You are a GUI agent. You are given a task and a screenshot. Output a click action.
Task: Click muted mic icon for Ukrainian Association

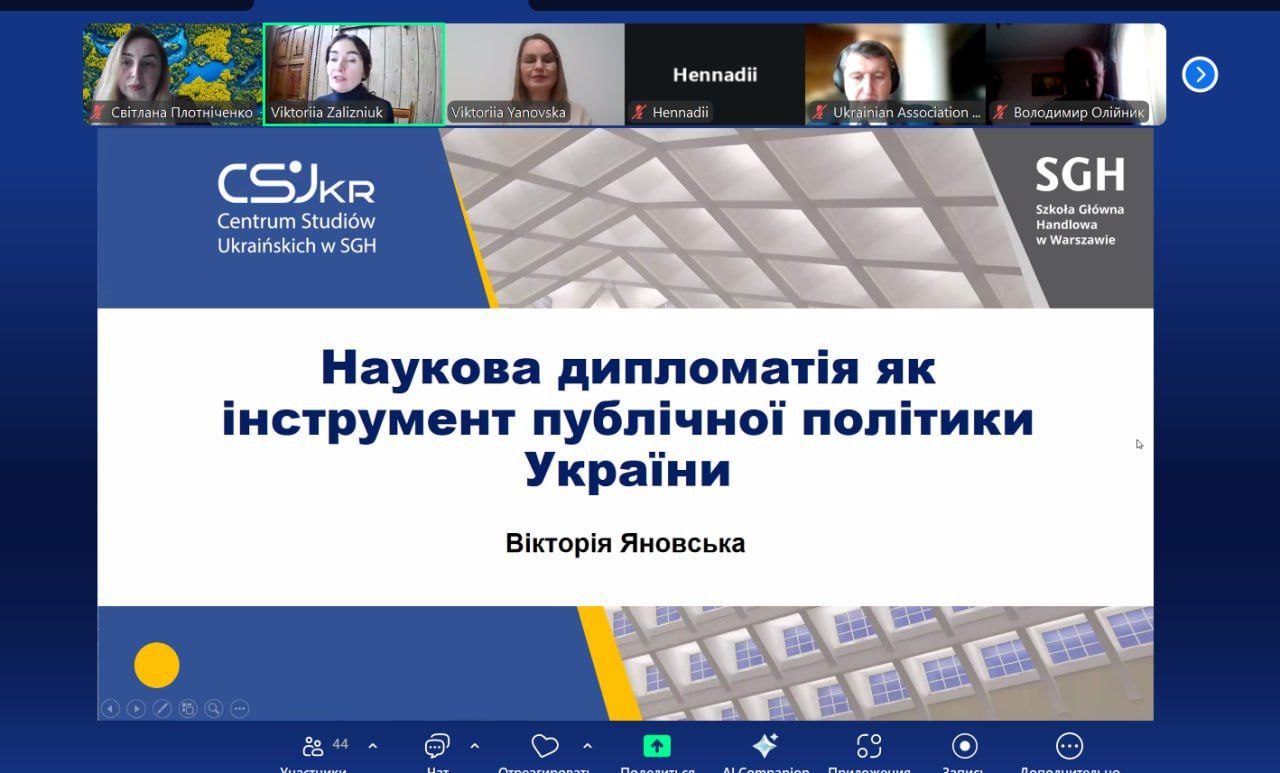point(820,113)
